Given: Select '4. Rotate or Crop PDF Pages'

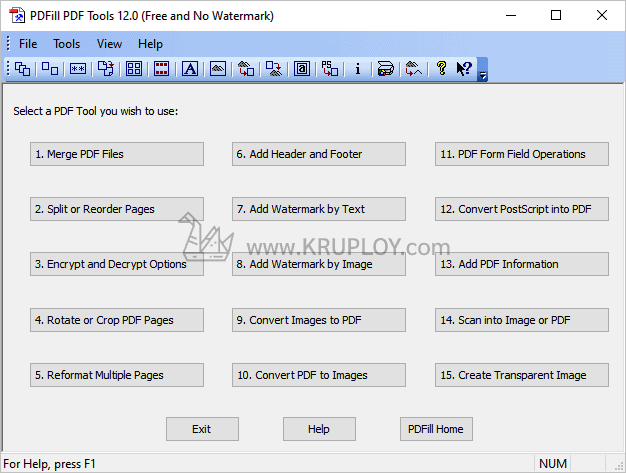Looking at the screenshot, I should pyautogui.click(x=117, y=320).
